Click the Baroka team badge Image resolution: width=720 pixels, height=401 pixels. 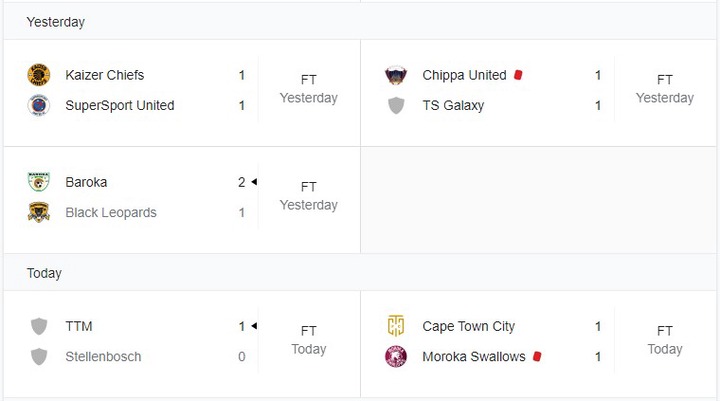[39, 182]
